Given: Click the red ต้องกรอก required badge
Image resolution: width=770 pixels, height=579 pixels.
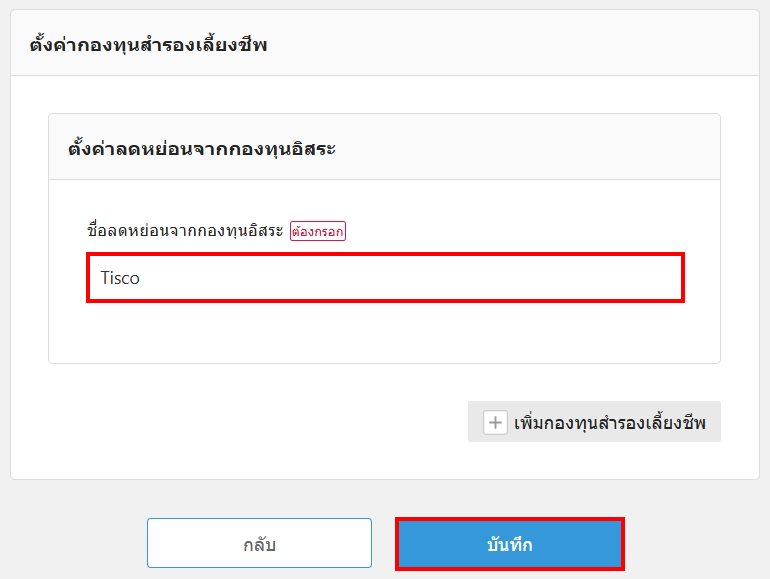Looking at the screenshot, I should tap(317, 231).
